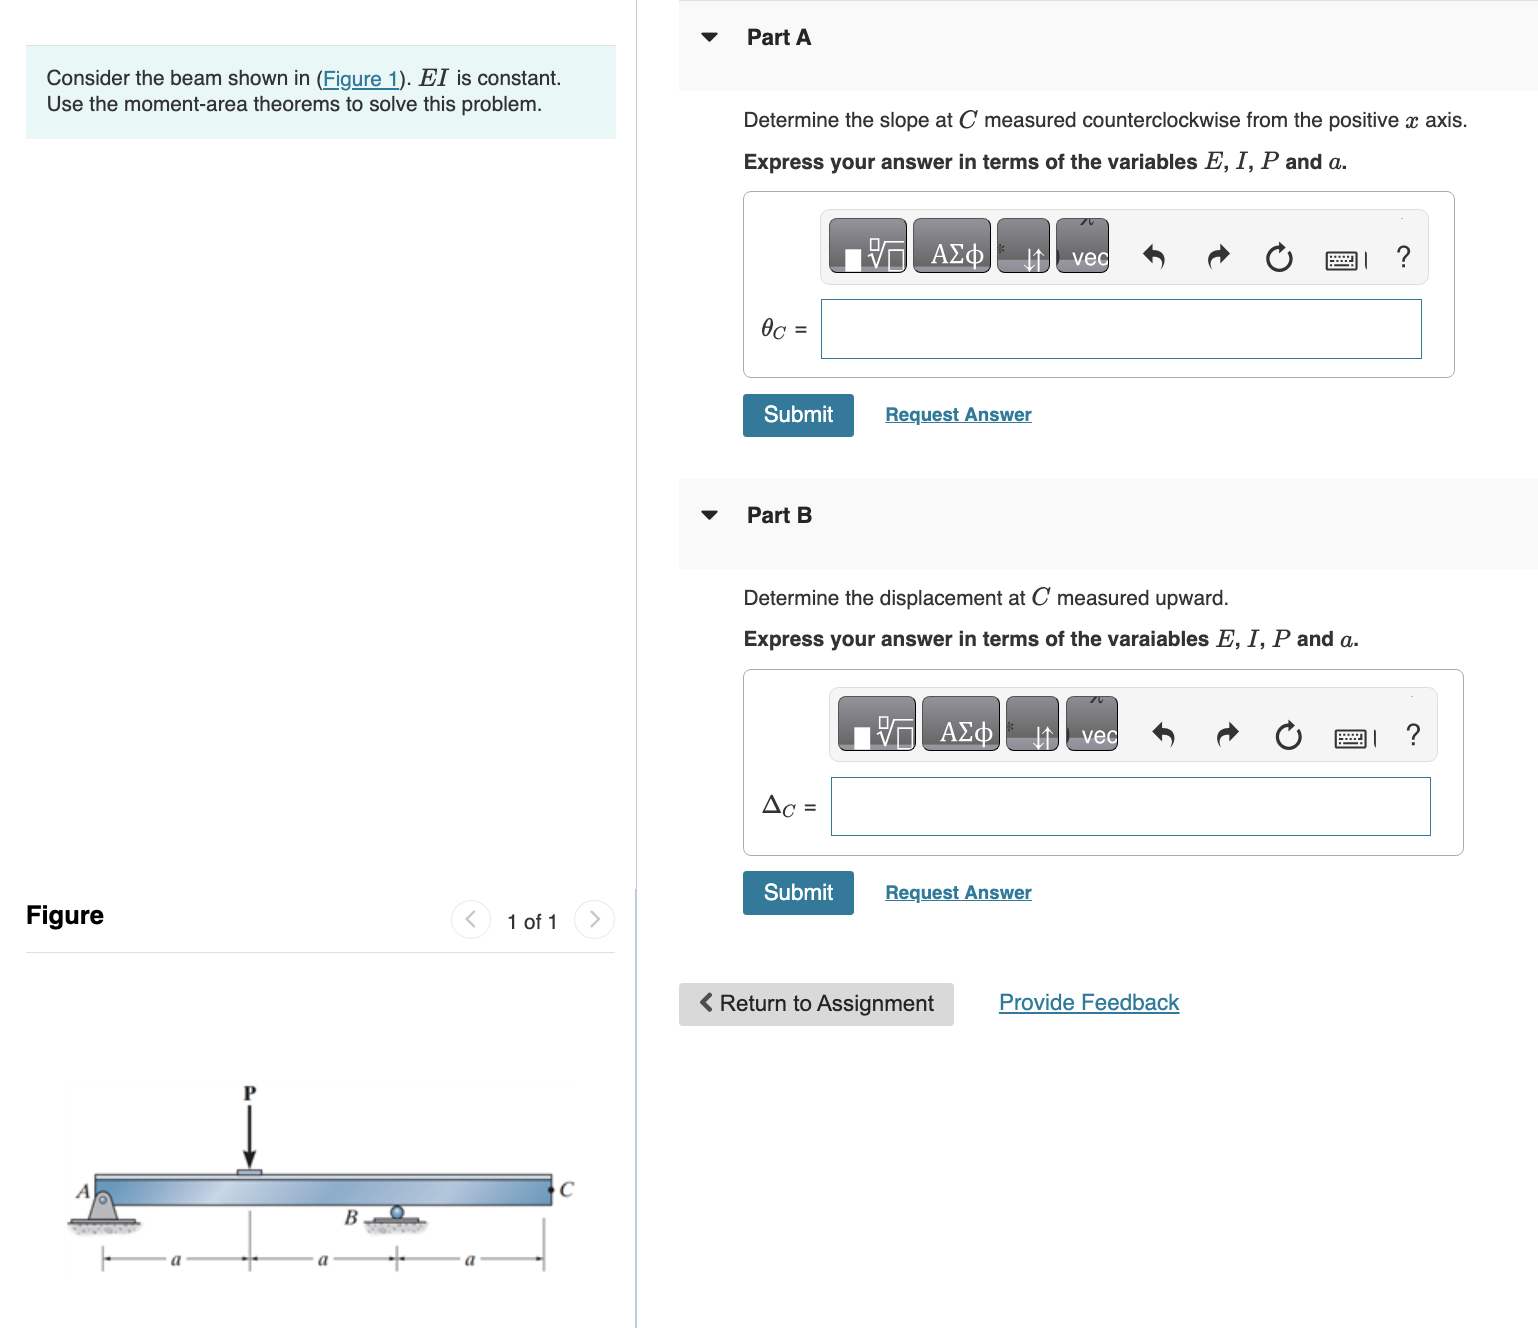
Task: Click the undo arrow in Part A editor
Action: [x=1155, y=257]
